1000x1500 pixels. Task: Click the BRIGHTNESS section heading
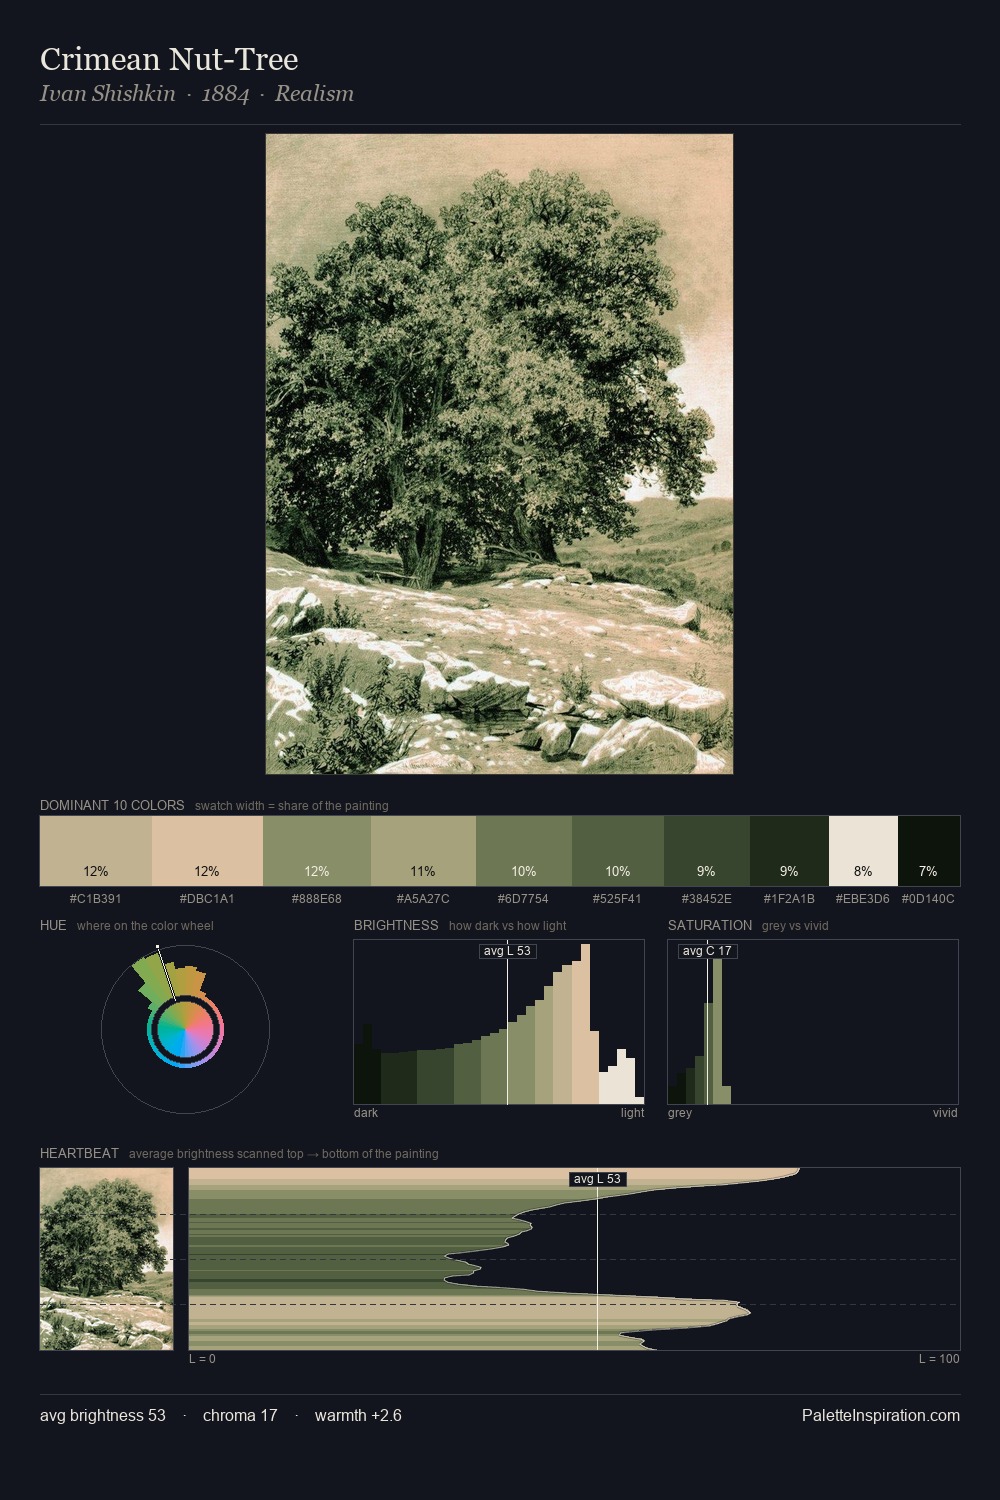pos(396,925)
